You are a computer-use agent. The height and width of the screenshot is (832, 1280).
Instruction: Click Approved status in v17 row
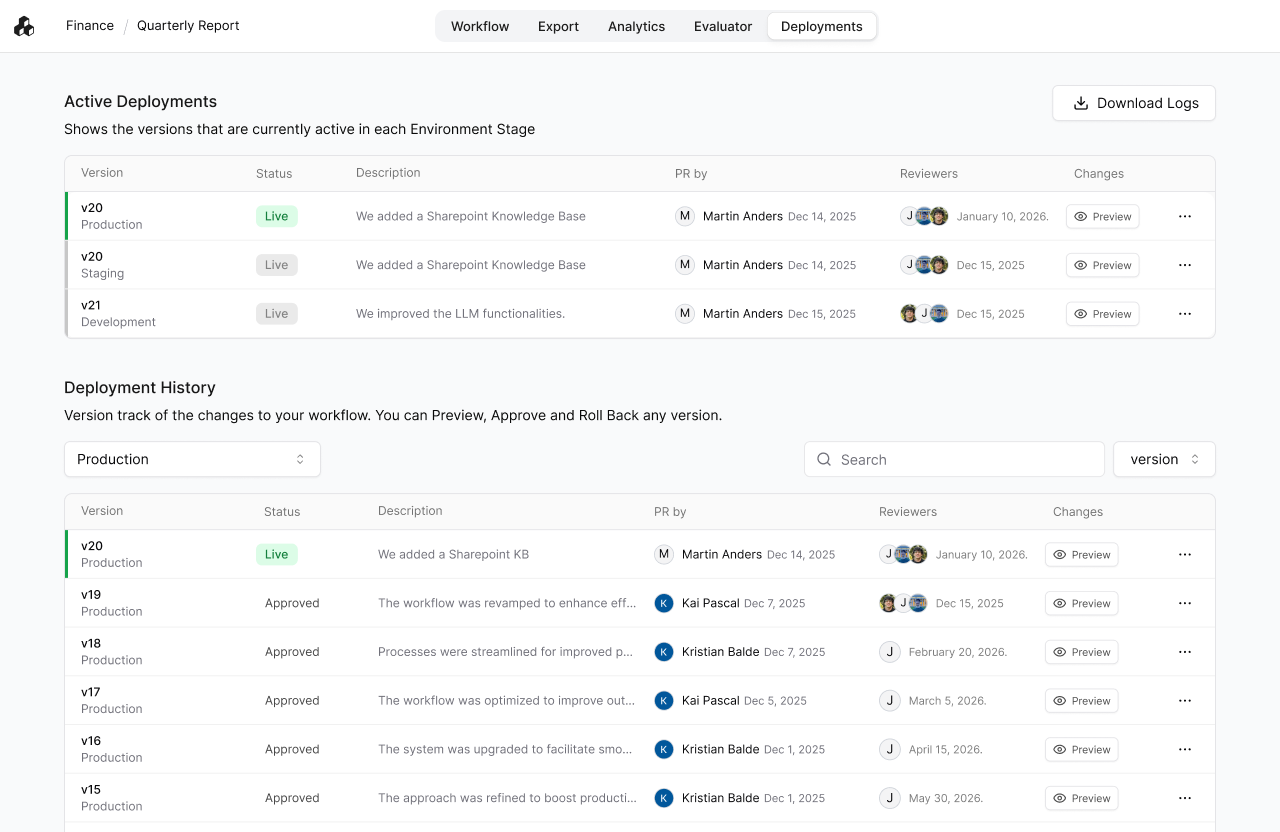[x=292, y=701]
